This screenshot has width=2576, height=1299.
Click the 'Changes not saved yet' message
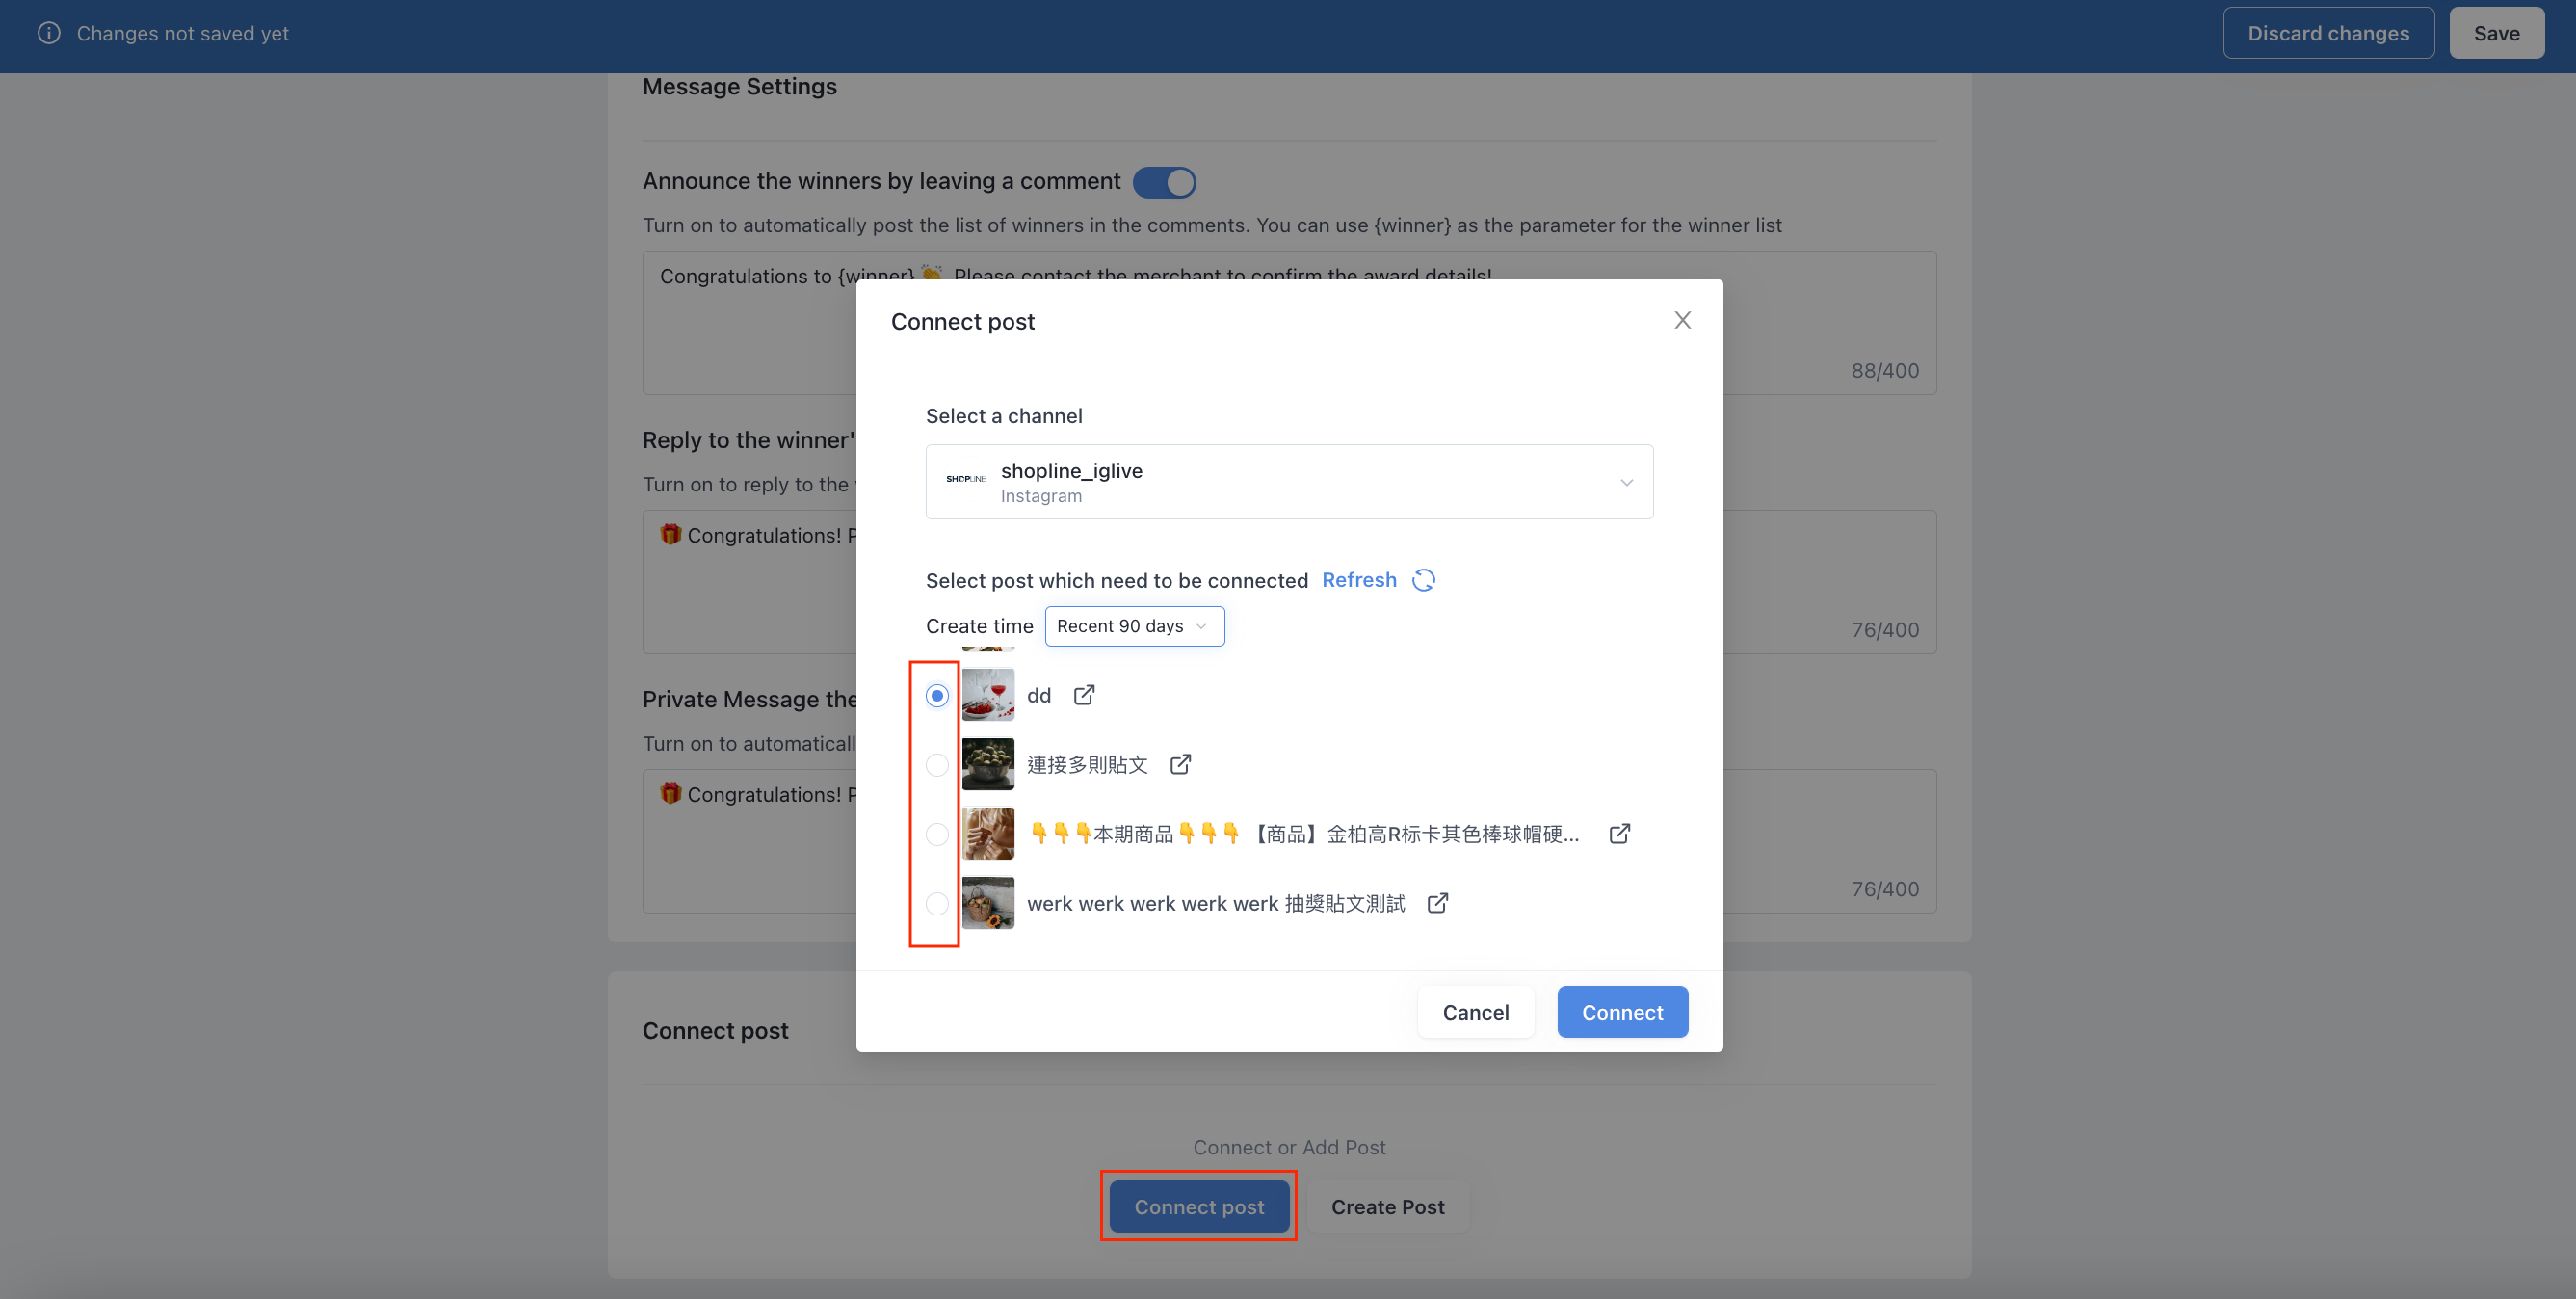[x=183, y=33]
